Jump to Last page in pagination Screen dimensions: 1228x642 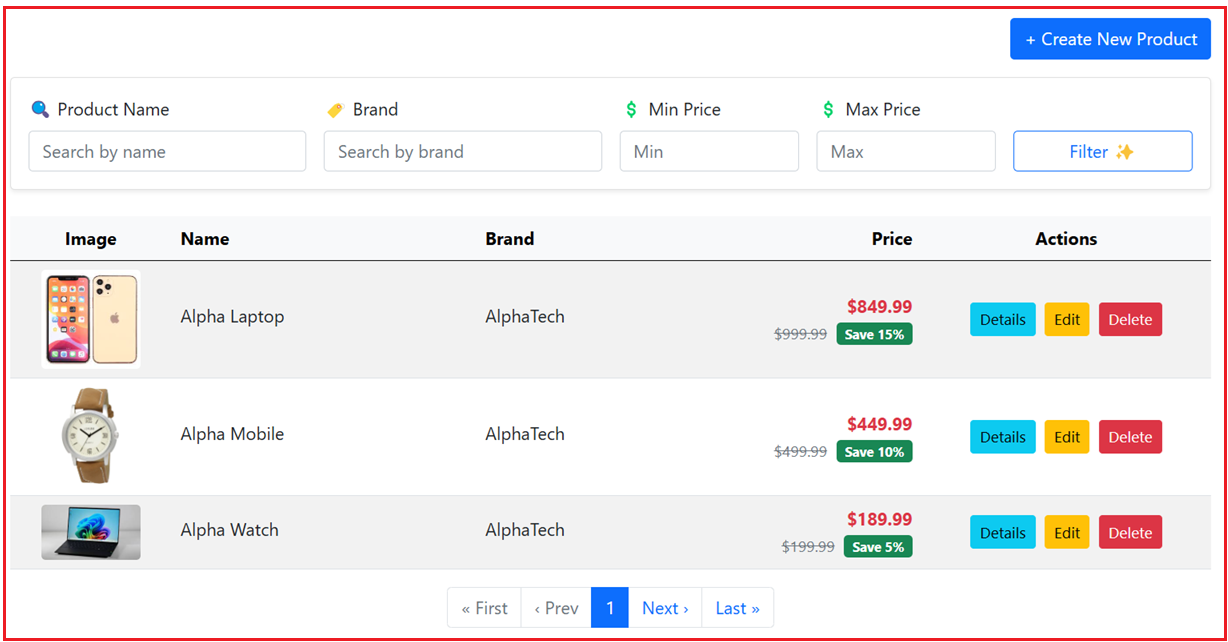coord(738,608)
